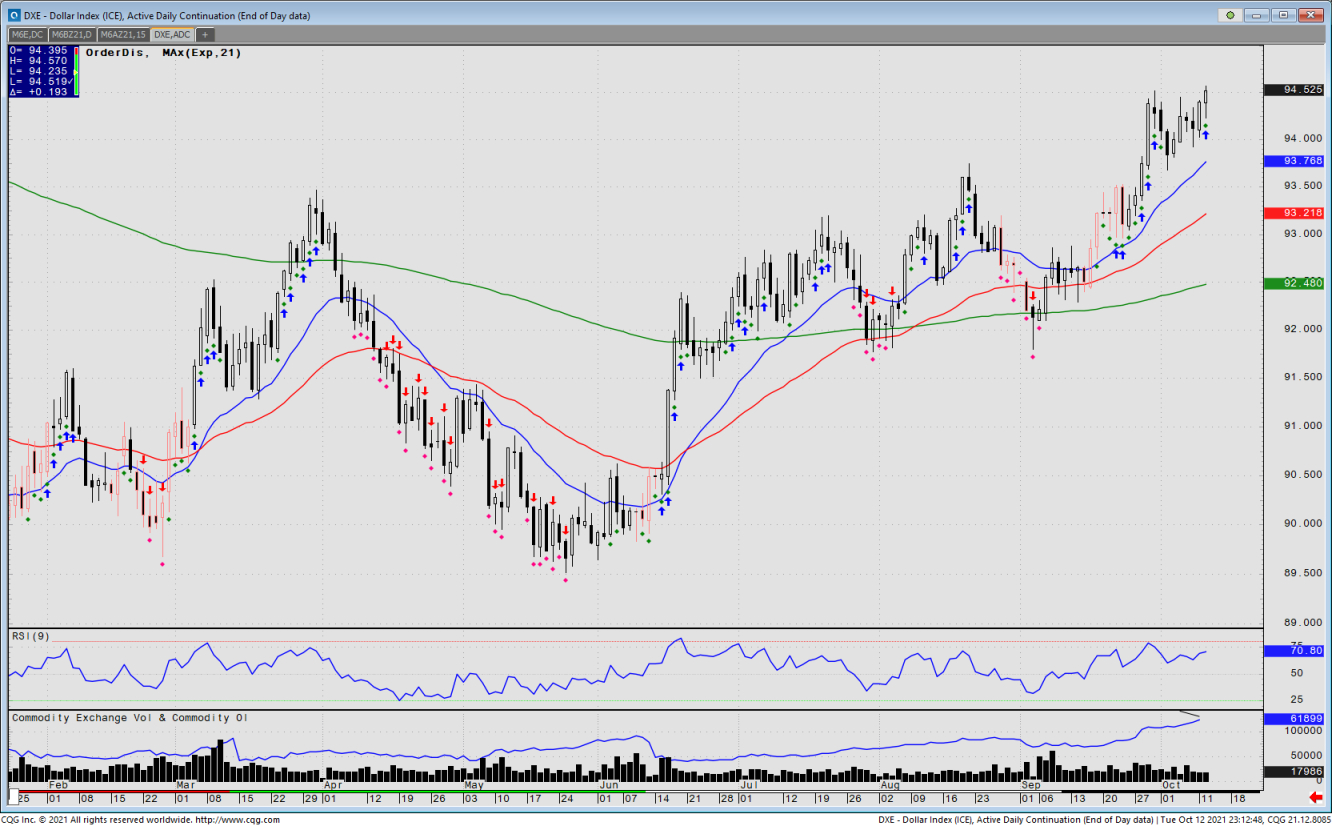Click the 61899 open interest value label

(x=1294, y=719)
